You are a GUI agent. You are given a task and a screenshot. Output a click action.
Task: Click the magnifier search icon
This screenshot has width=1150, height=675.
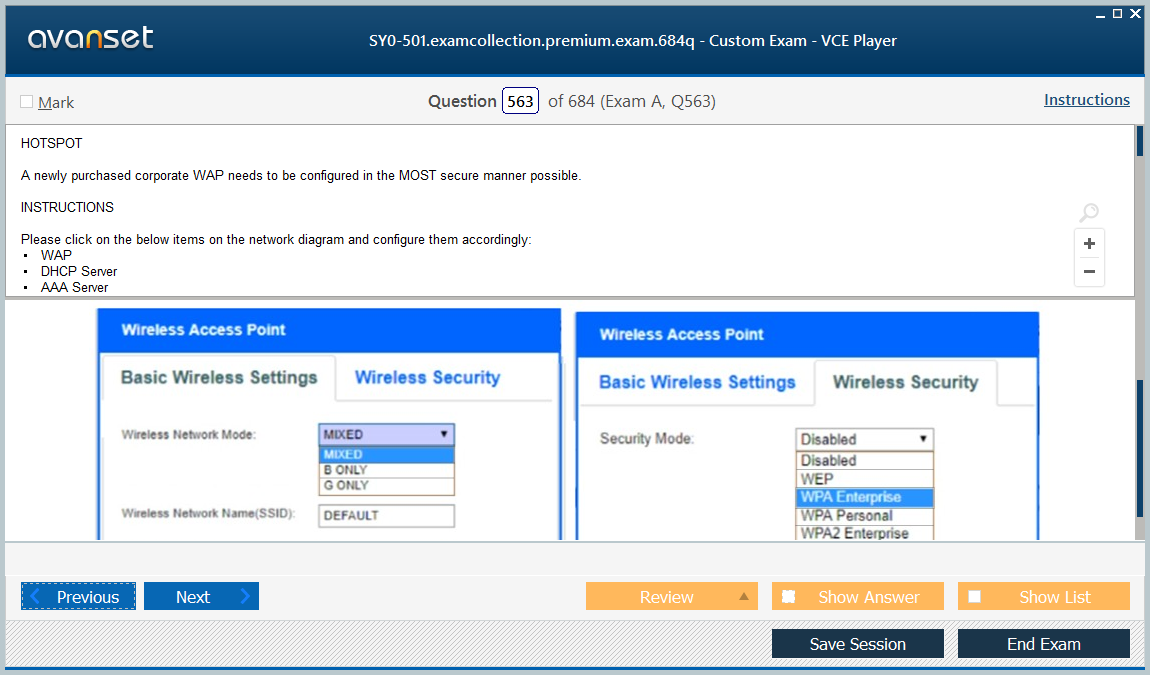pos(1089,212)
